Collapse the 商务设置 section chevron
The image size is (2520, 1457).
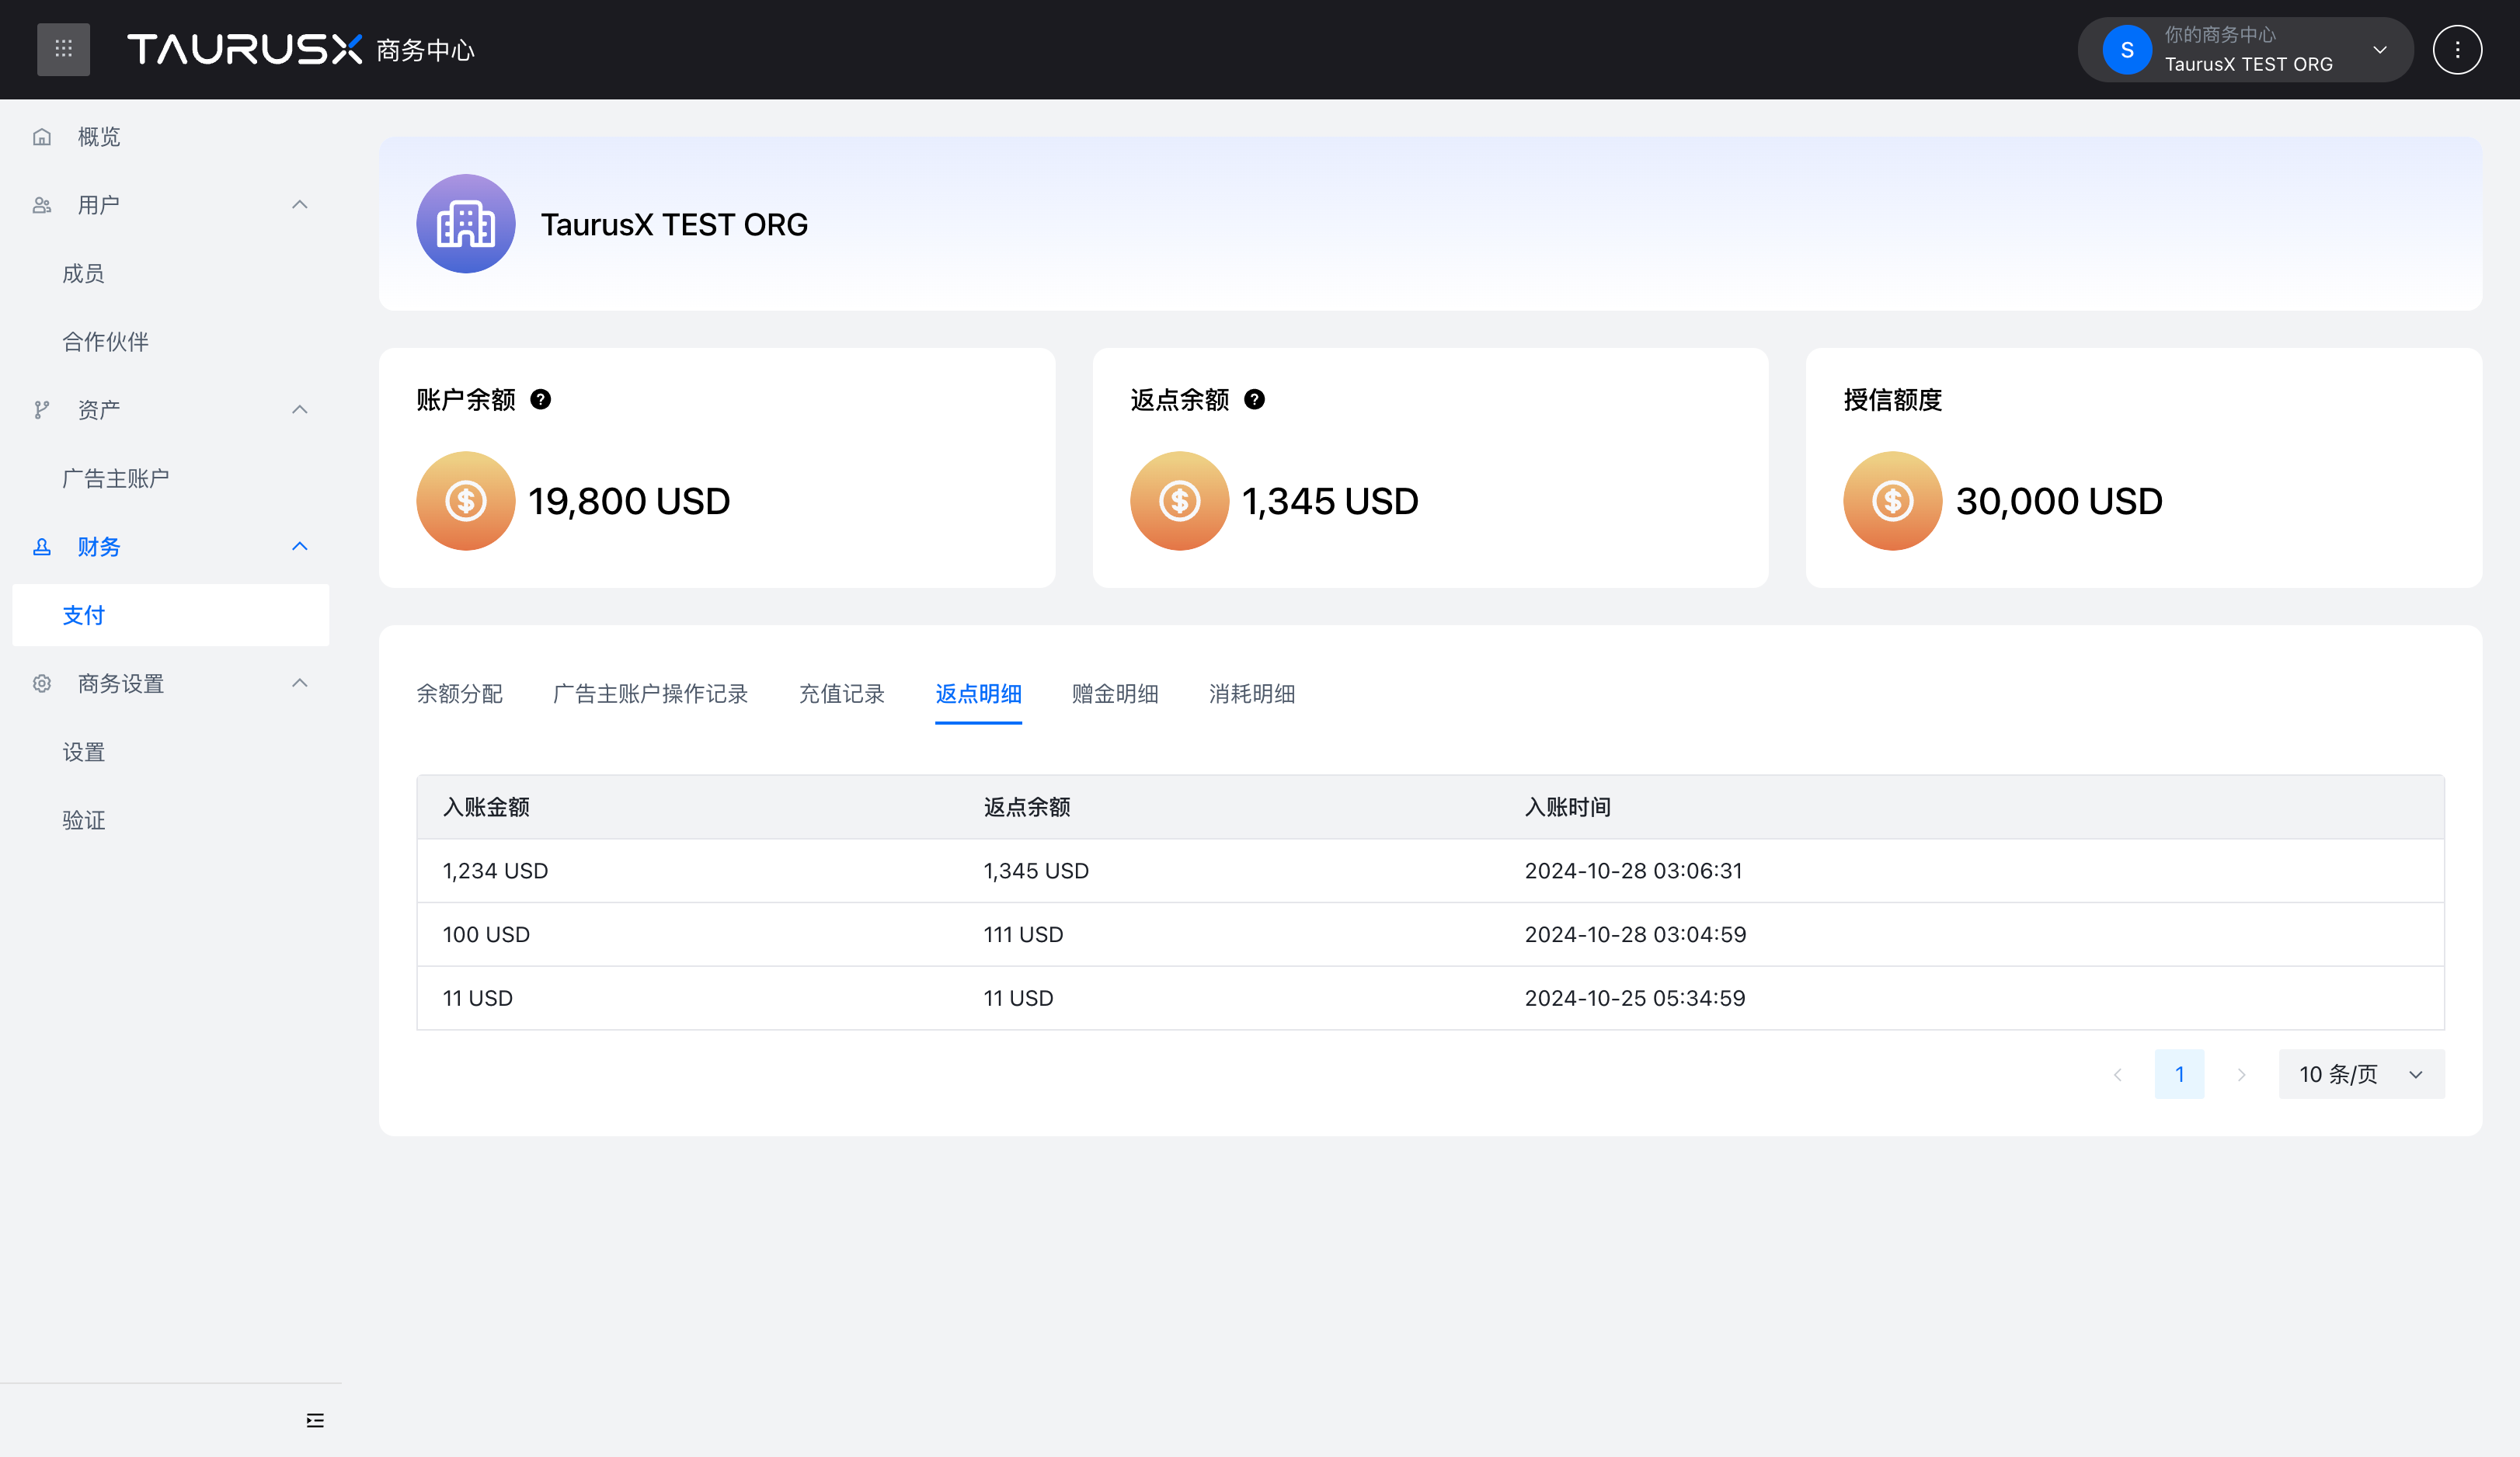coord(300,684)
